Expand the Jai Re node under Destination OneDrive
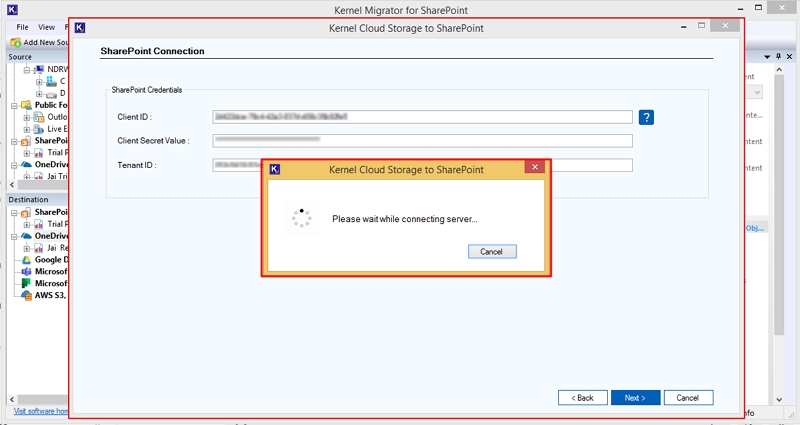 27,248
